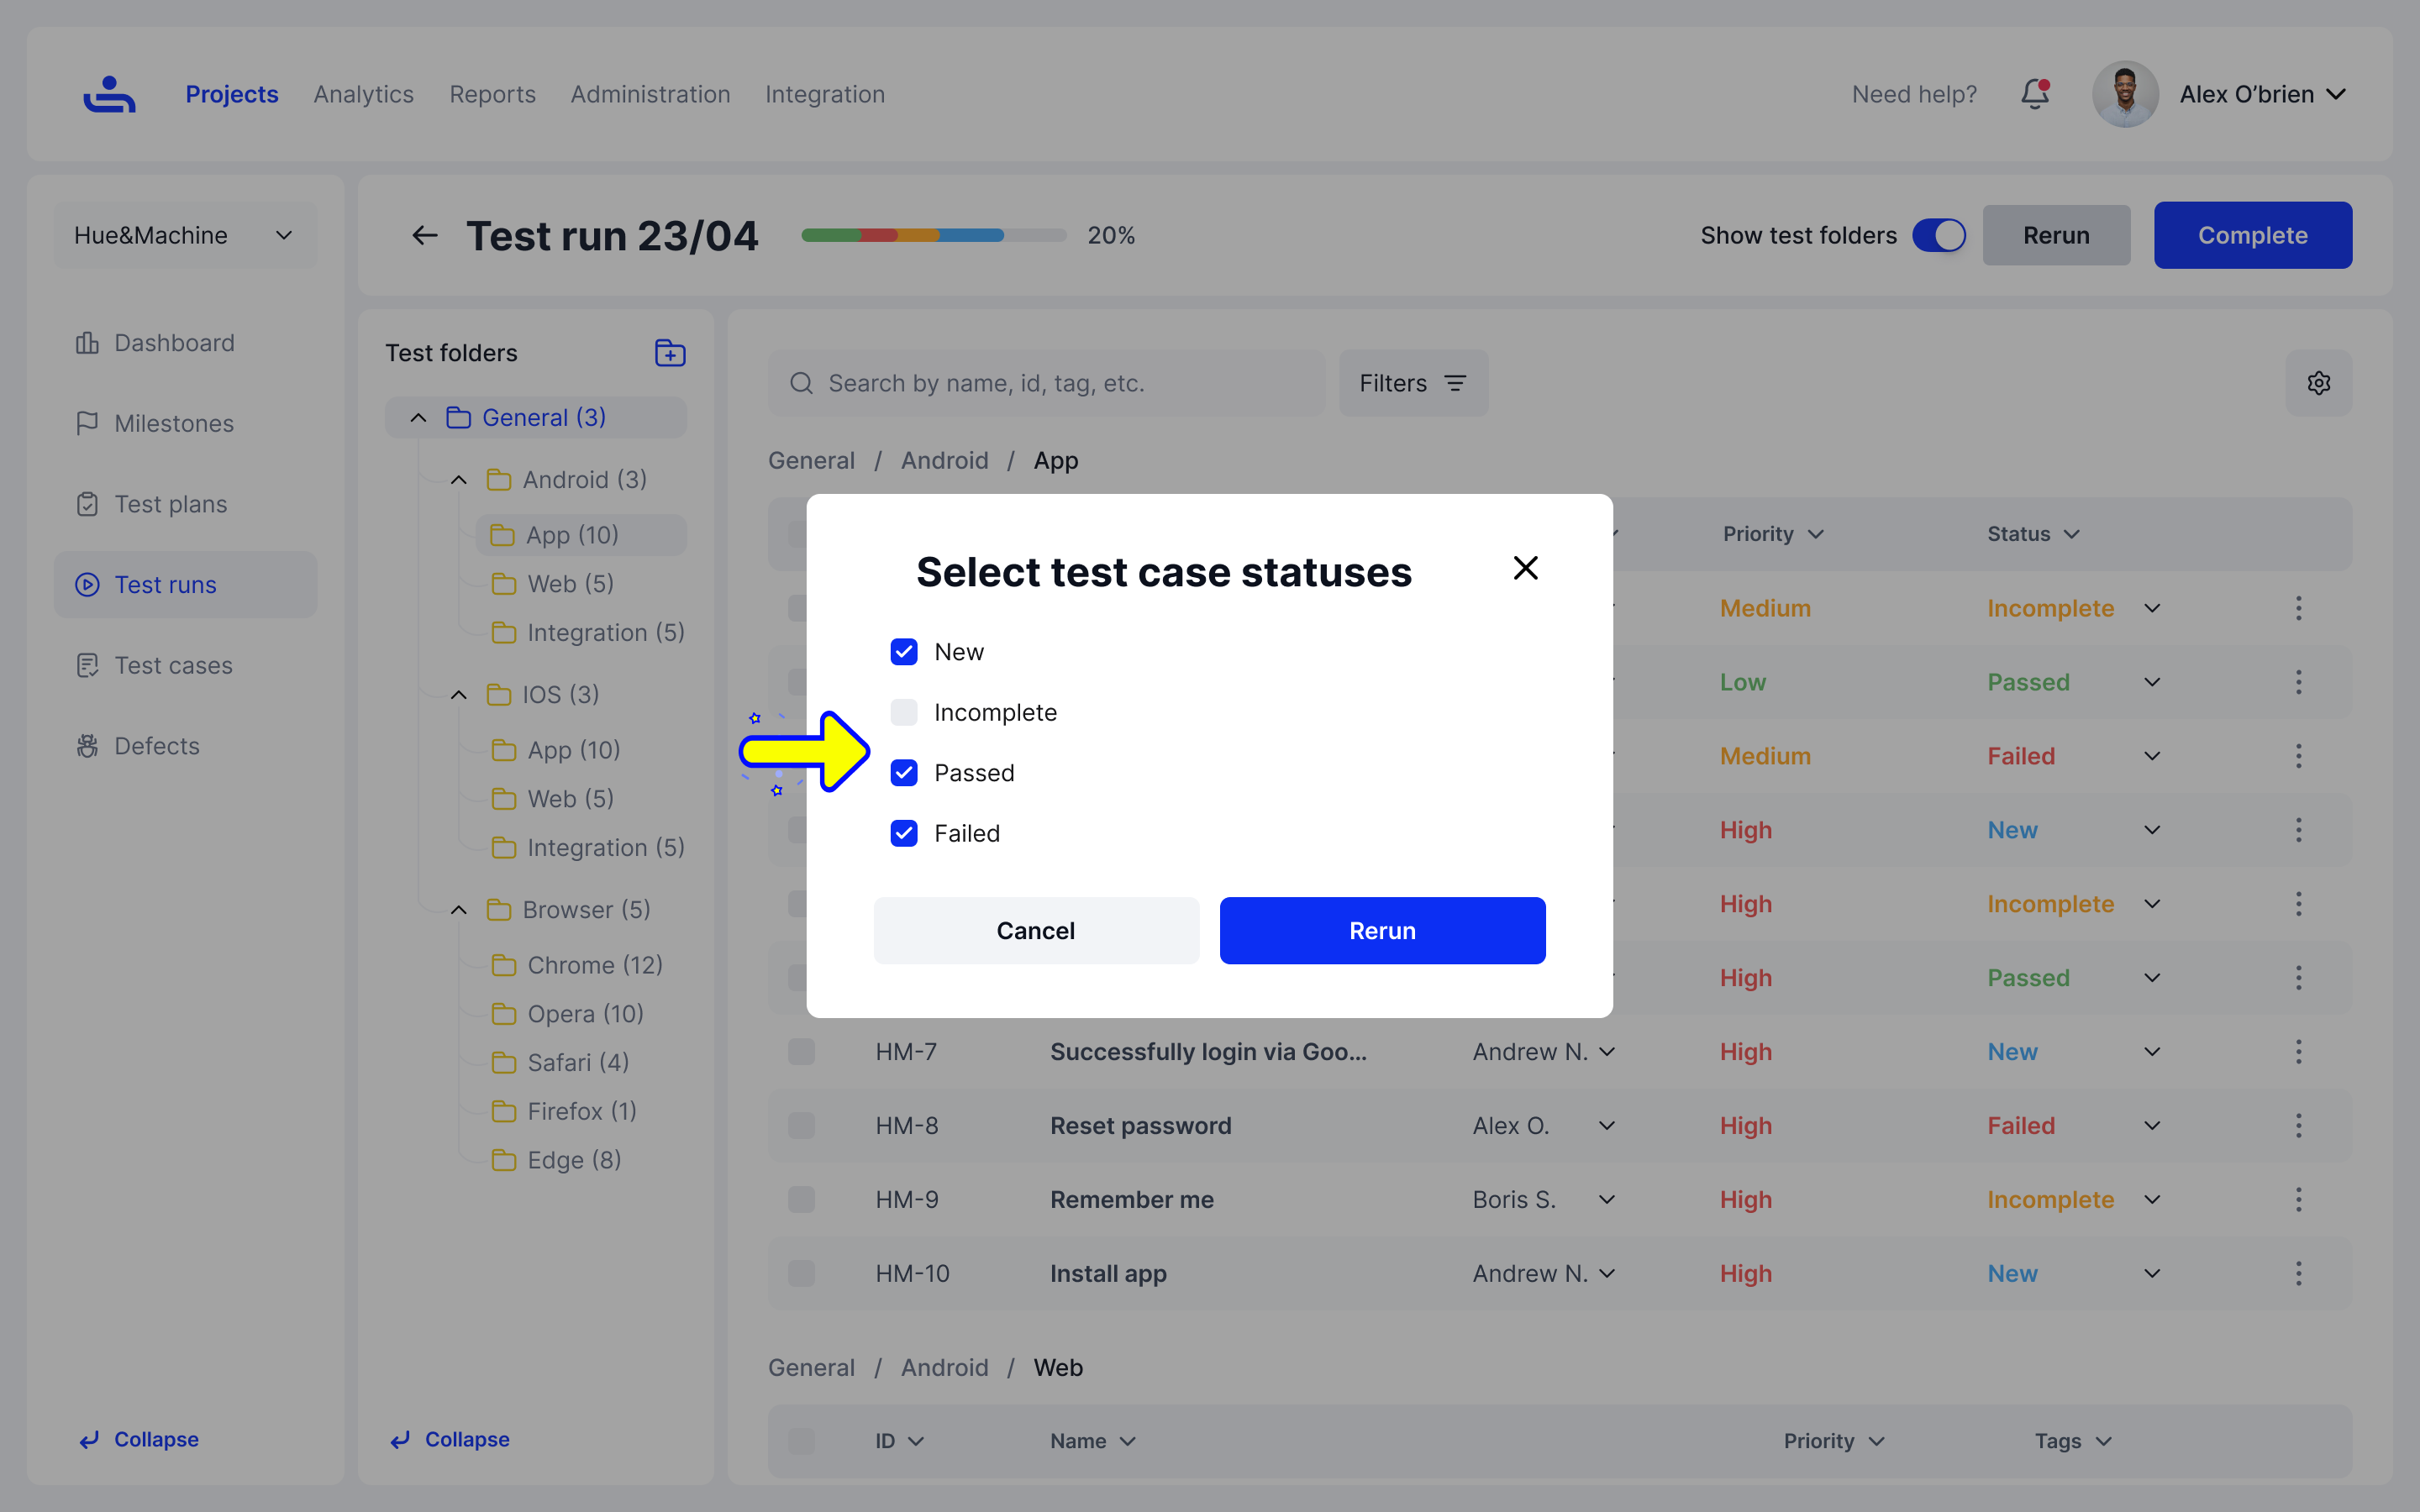The height and width of the screenshot is (1512, 2420).
Task: Open the Administration tab
Action: tap(650, 94)
